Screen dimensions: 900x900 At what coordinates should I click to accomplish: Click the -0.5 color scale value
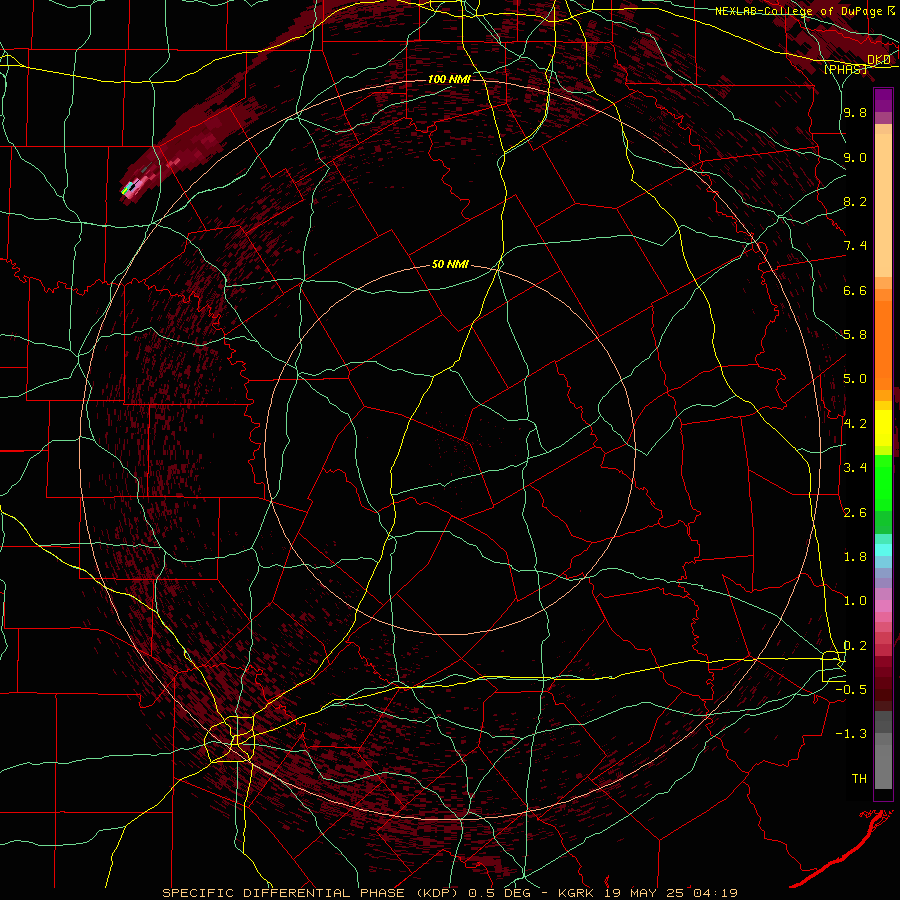[851, 690]
